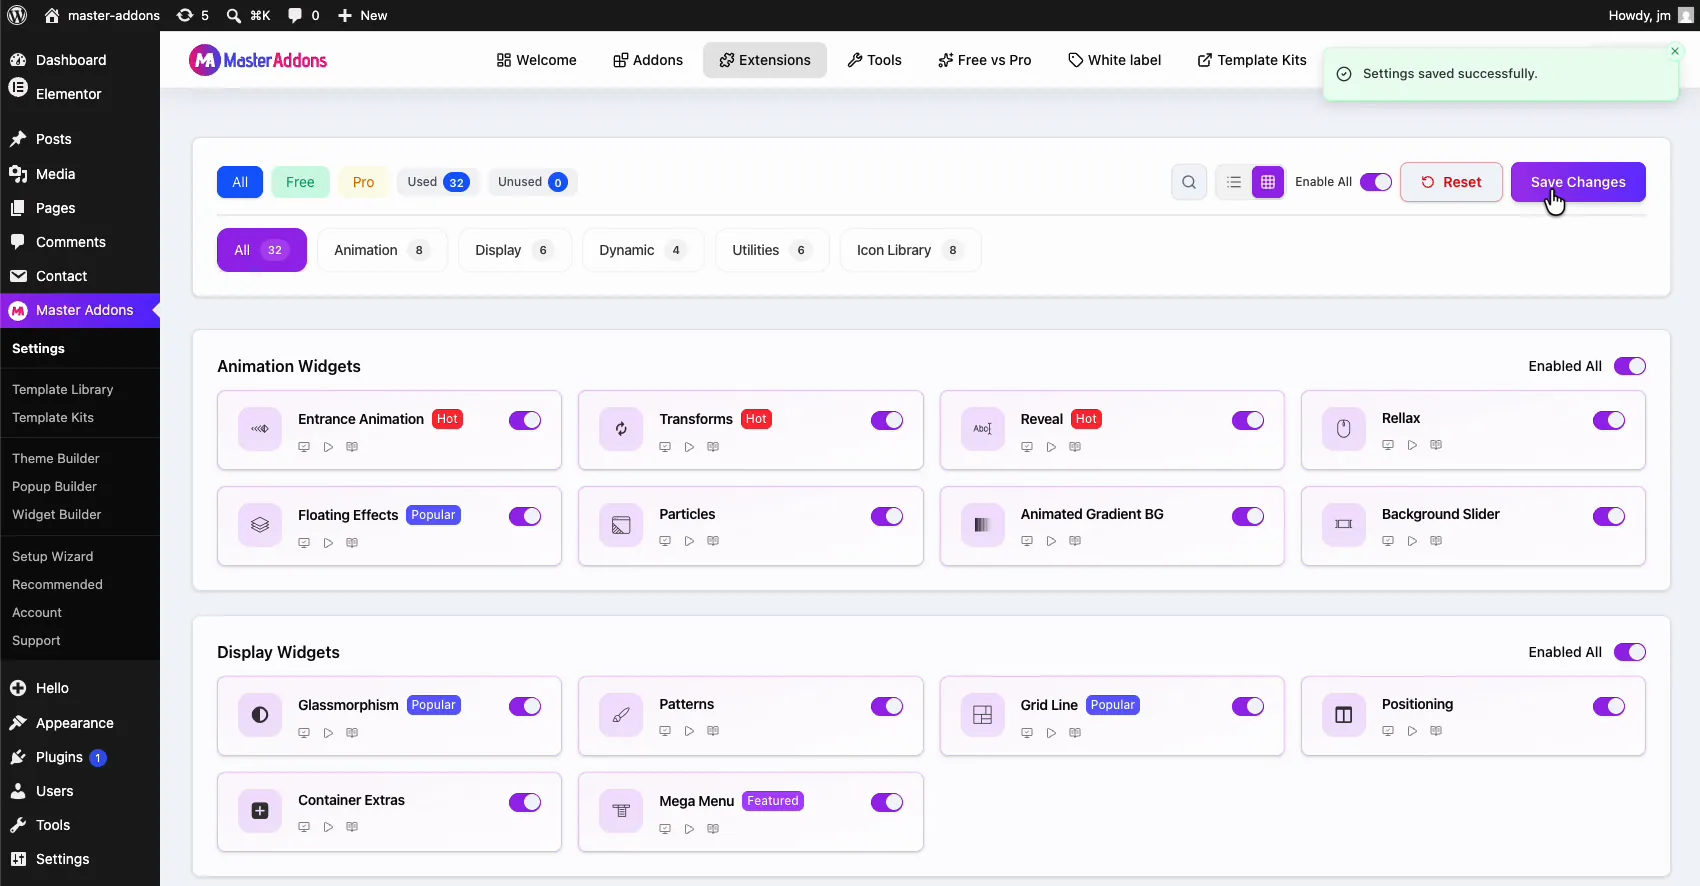Open Theme Builder in sidebar
1700x886 pixels.
click(x=56, y=458)
